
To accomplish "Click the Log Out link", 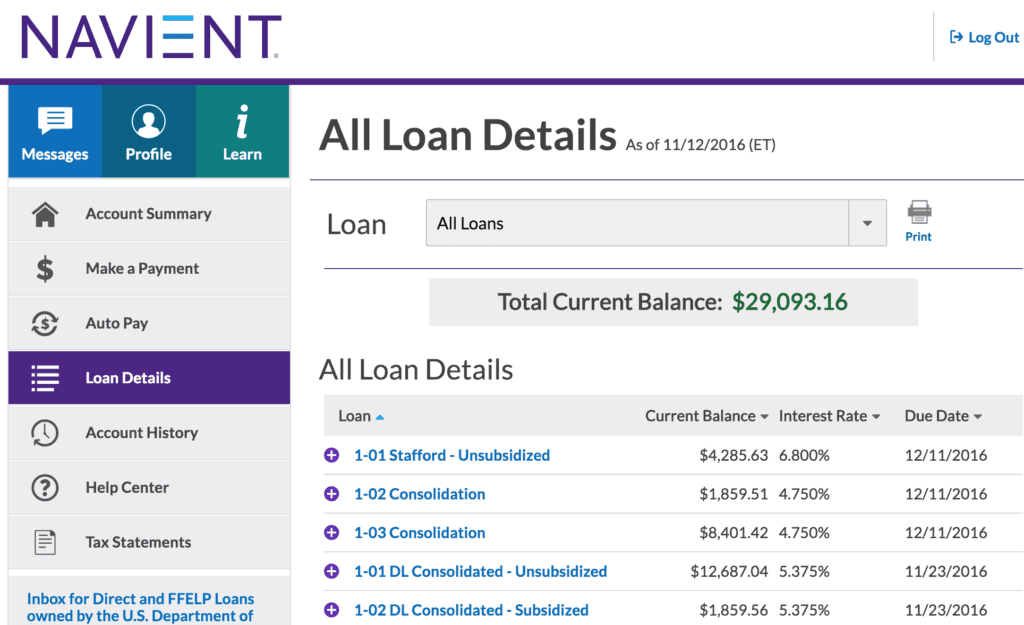I will coord(984,37).
